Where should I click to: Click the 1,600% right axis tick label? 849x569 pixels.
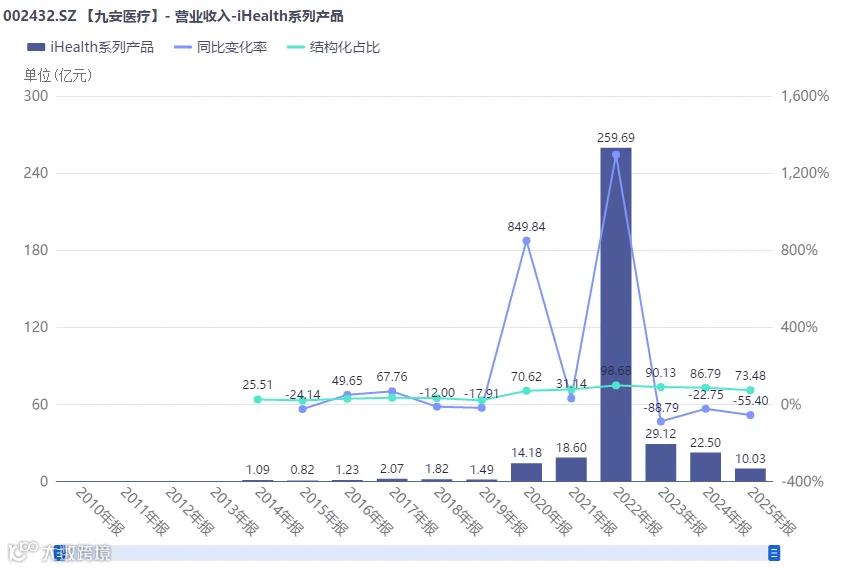[x=805, y=96]
